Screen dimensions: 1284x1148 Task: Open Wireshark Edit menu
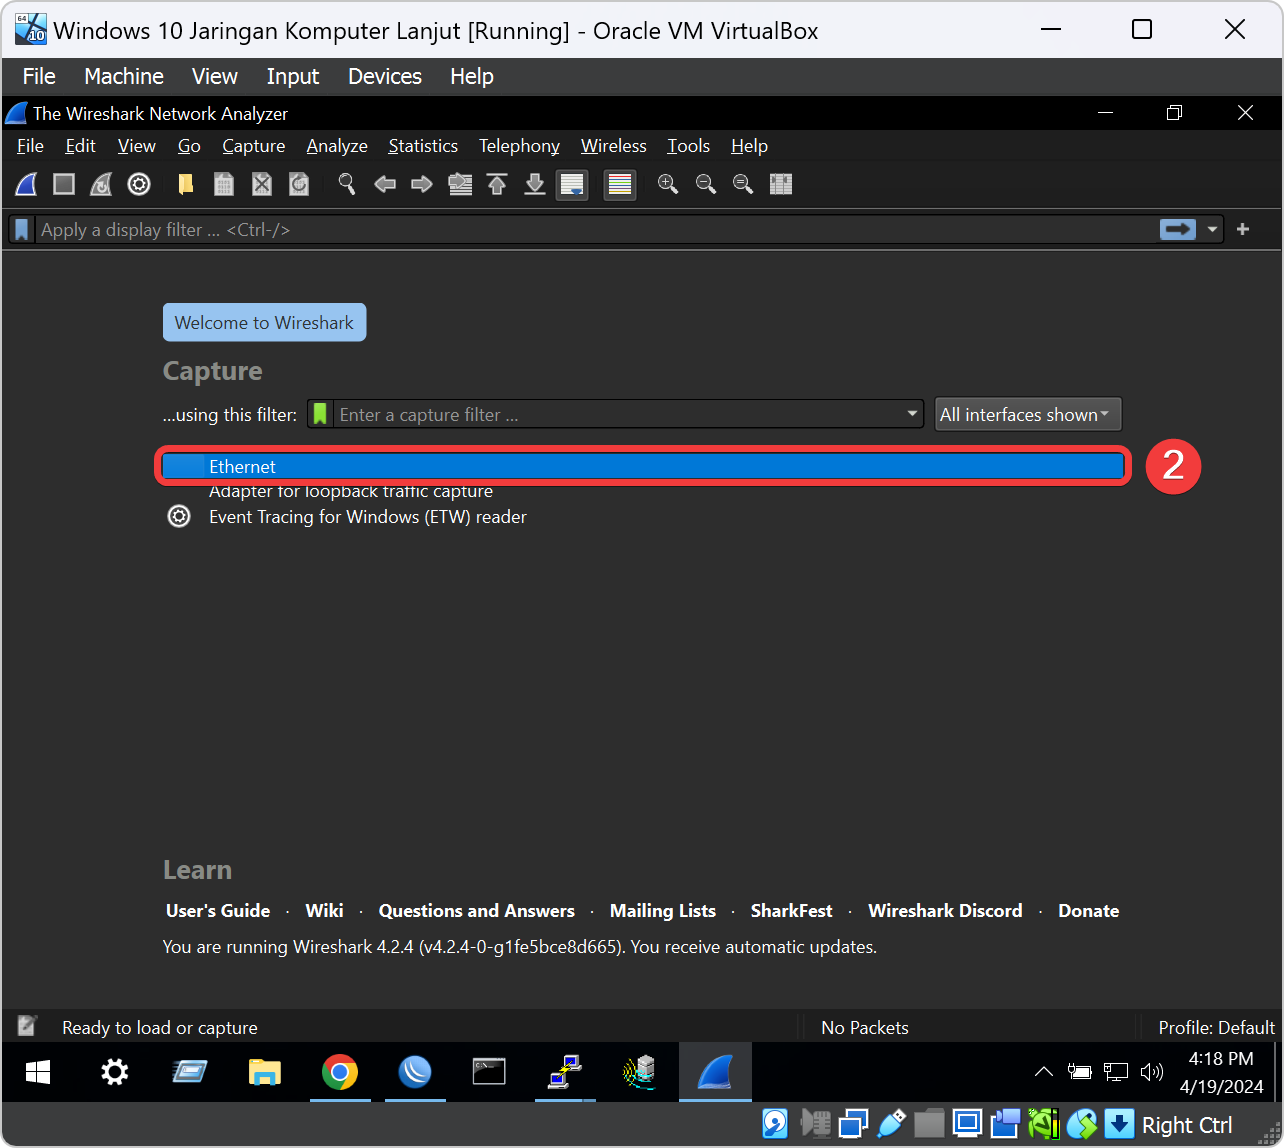point(81,146)
